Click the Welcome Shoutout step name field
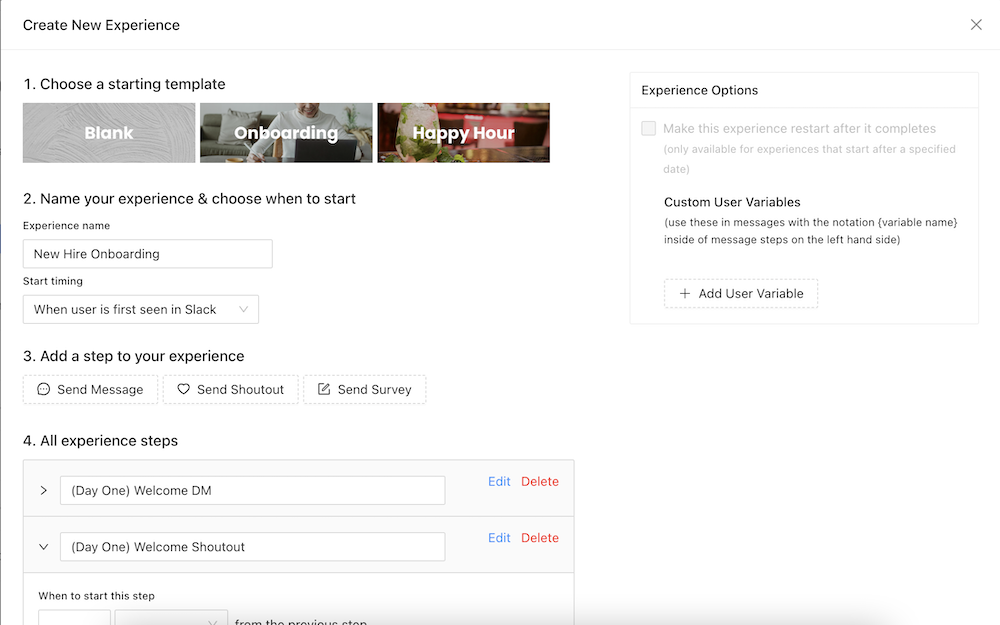1000x625 pixels. [253, 547]
